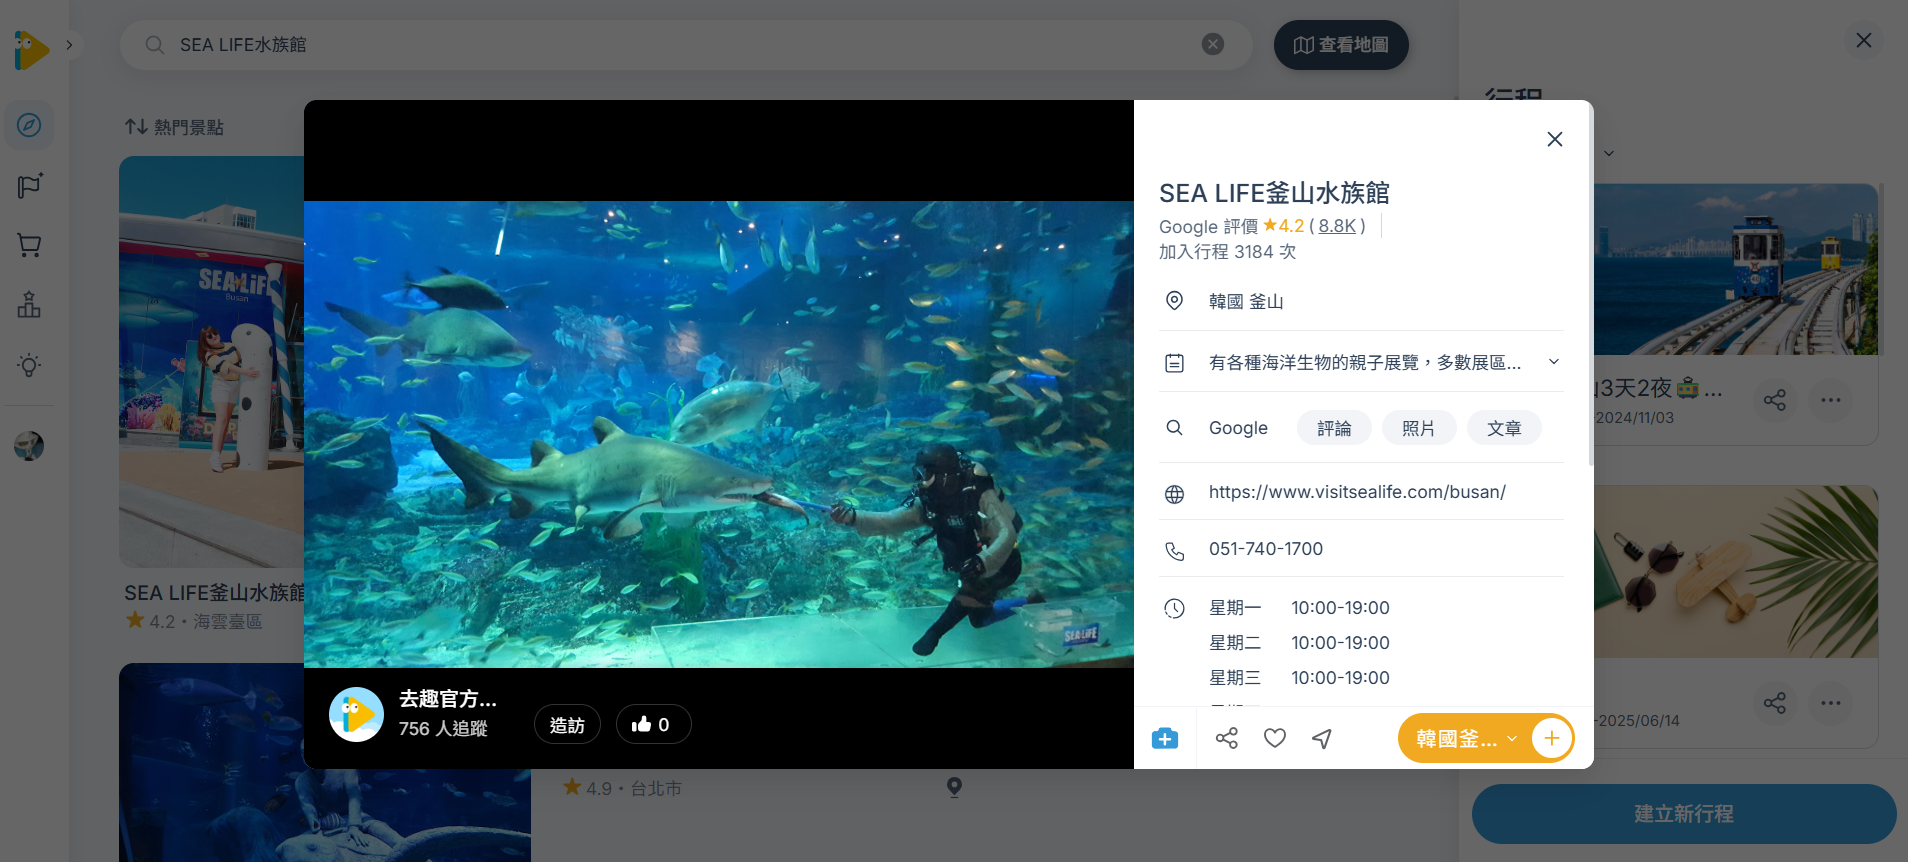
Task: Close the SEA LIFE釜山水族館 detail dialog
Action: (1555, 139)
